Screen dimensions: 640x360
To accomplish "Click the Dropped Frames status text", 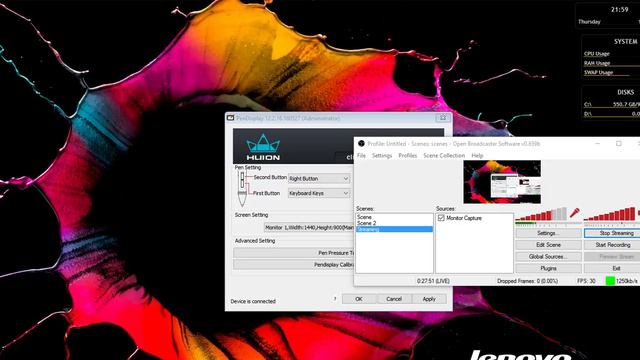I will point(527,281).
